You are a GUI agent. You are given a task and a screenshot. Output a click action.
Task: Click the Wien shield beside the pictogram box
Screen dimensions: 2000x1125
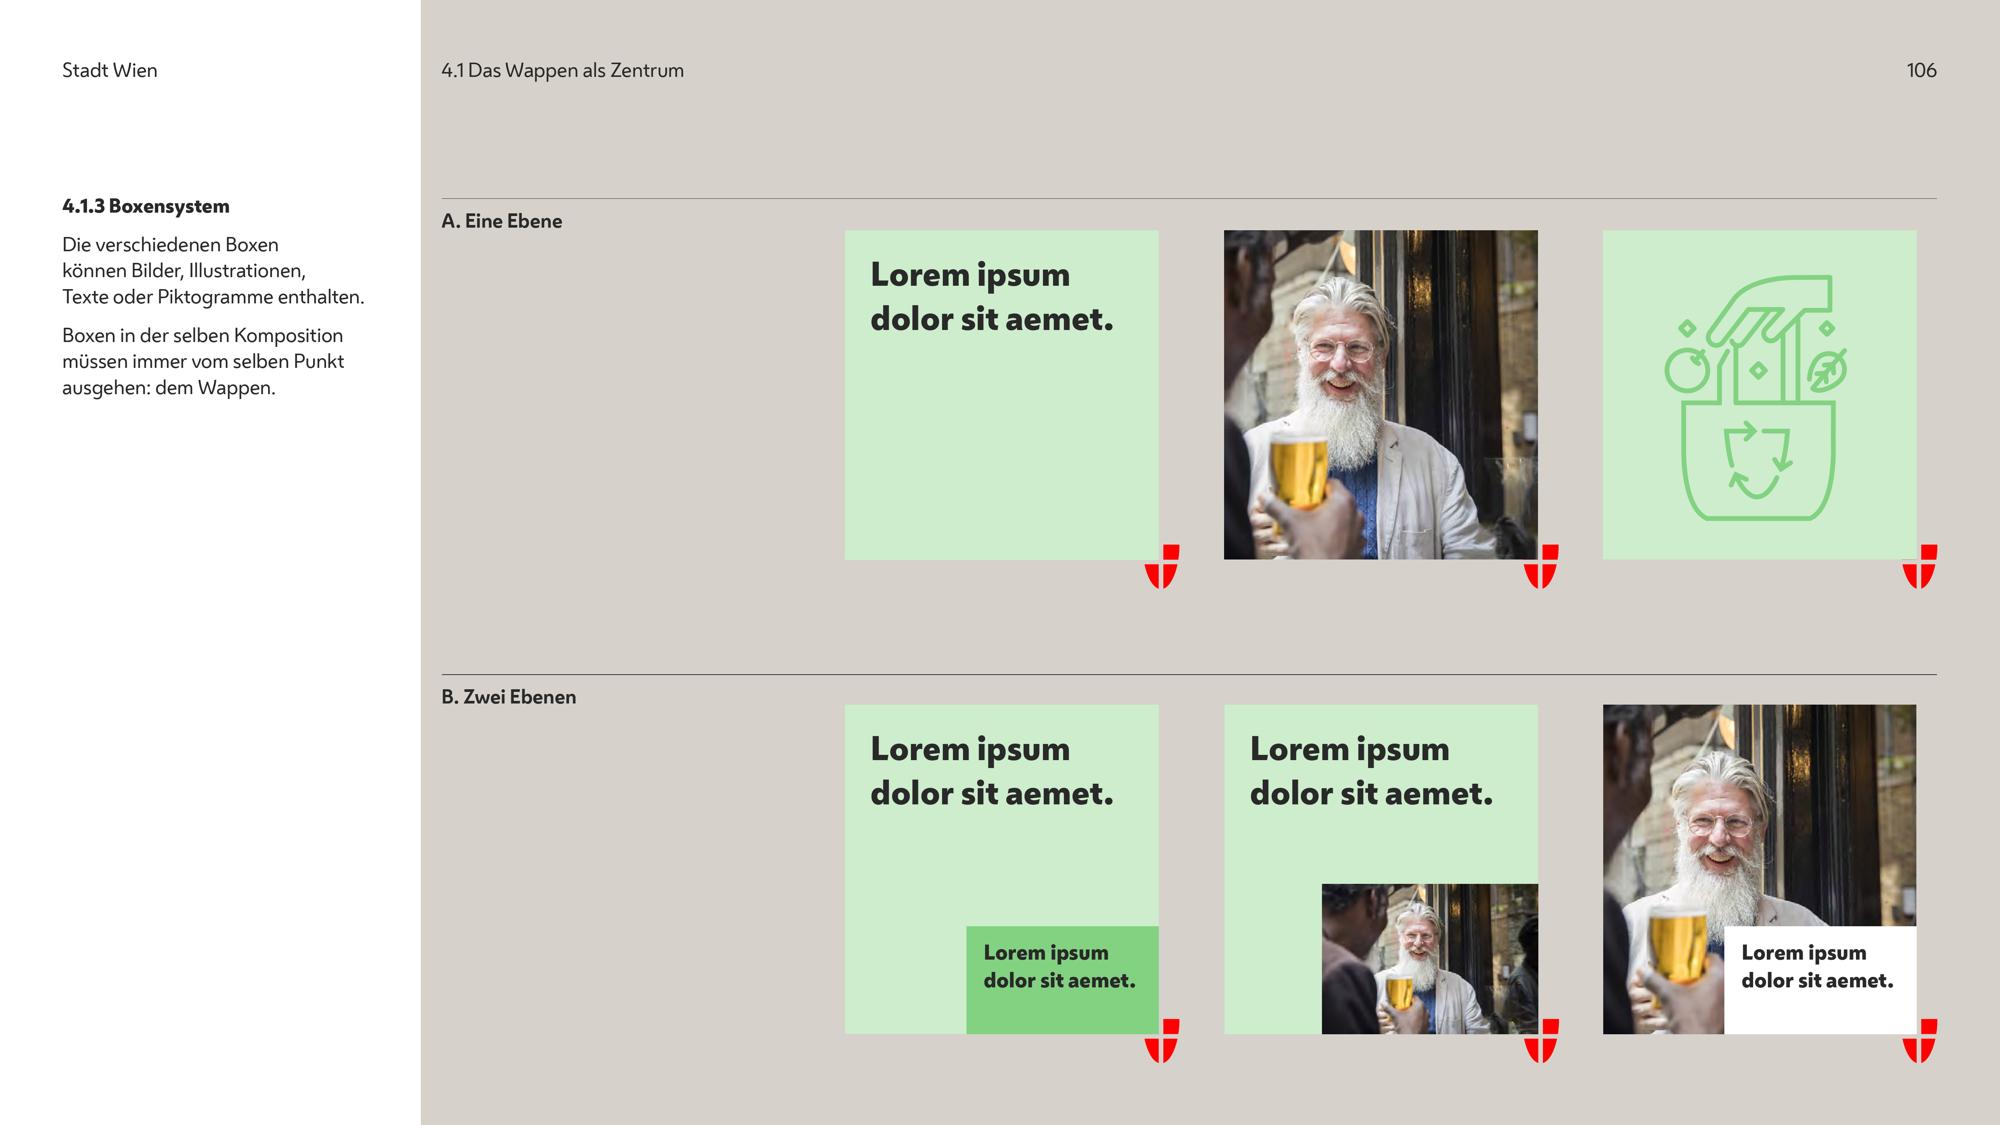click(x=1920, y=567)
